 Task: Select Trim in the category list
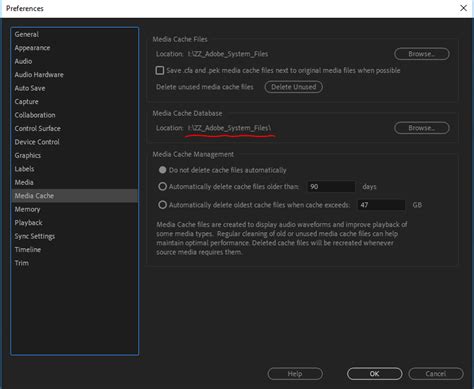click(22, 263)
